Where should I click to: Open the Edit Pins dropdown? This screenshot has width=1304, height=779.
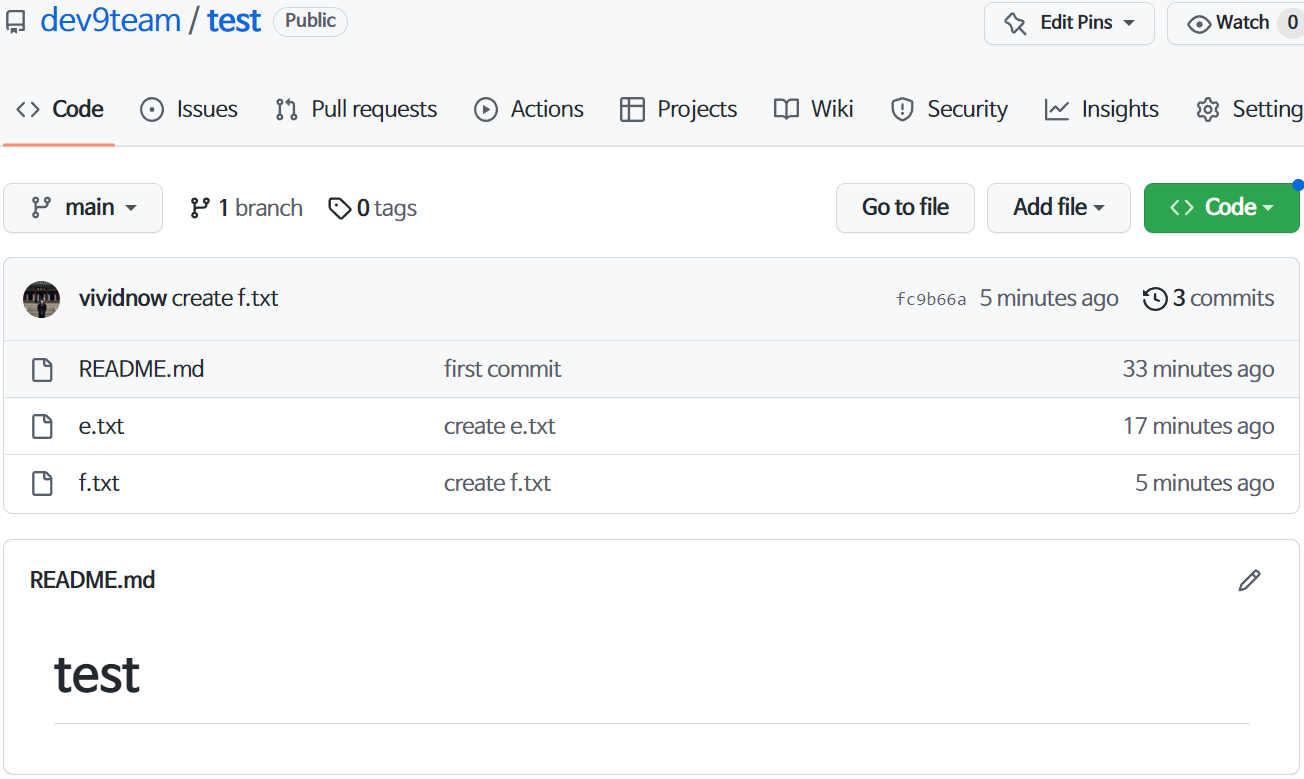1069,23
